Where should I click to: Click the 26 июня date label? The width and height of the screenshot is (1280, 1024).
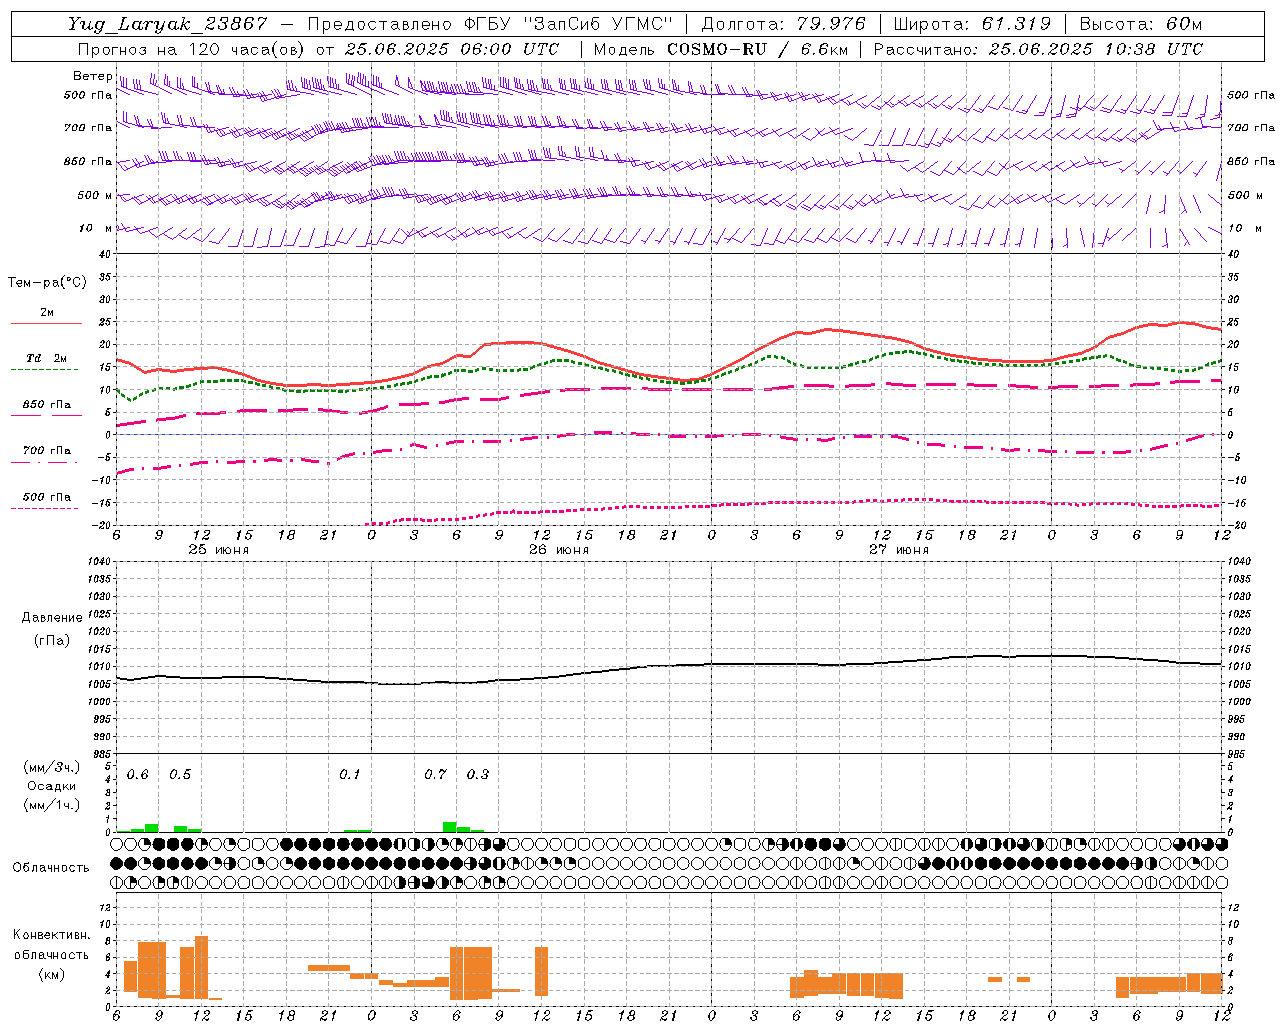point(559,549)
